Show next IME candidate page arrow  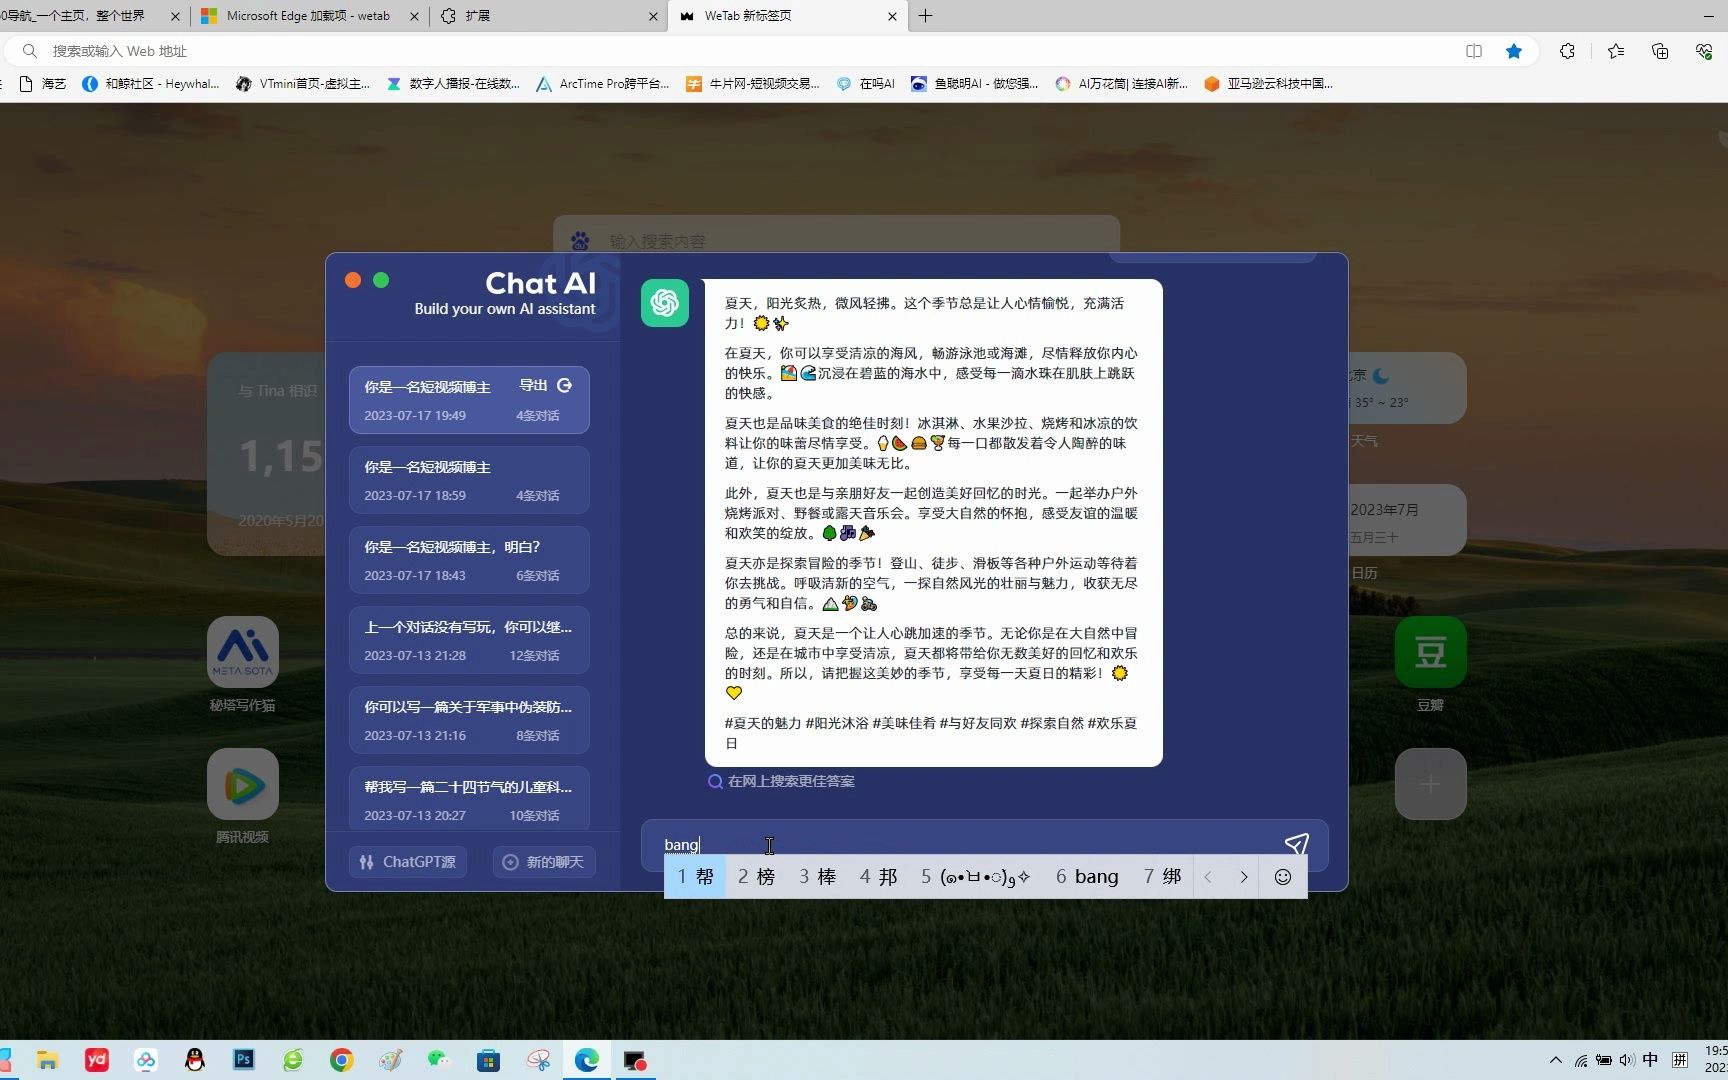tap(1243, 876)
